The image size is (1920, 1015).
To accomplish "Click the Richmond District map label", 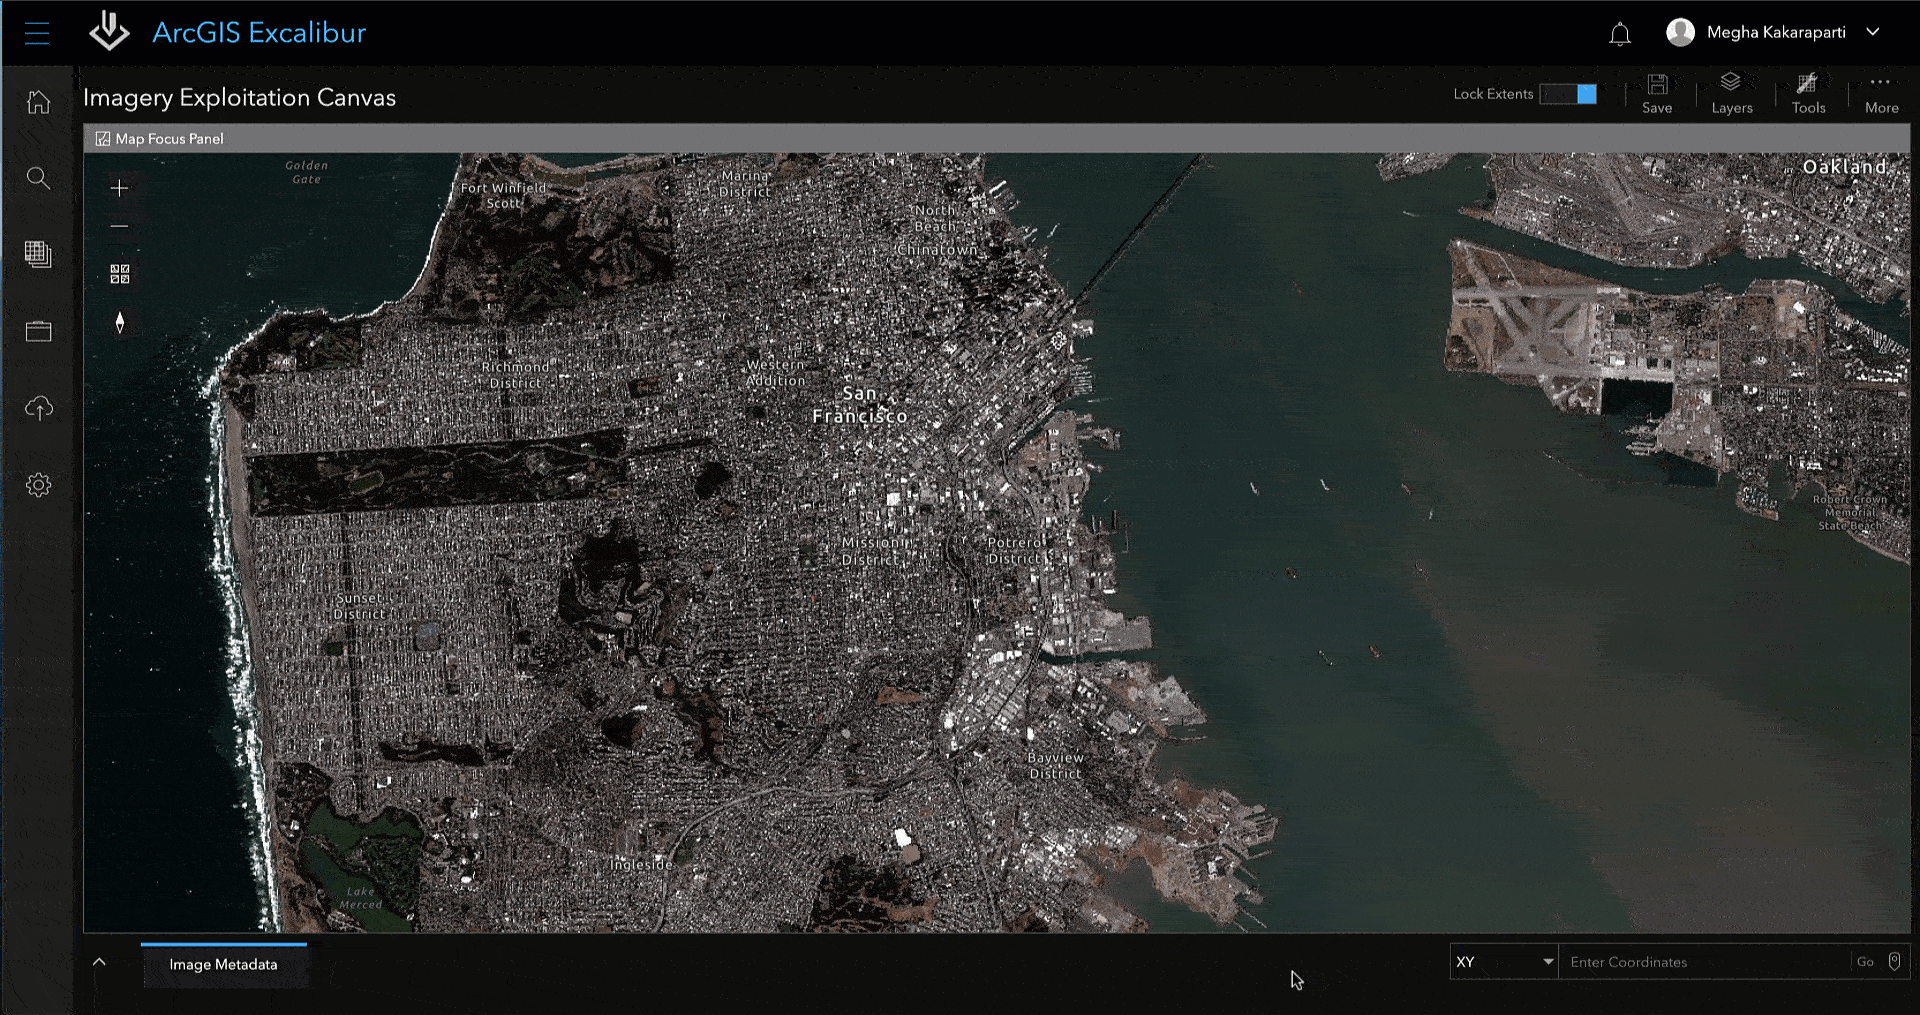I will pos(515,375).
